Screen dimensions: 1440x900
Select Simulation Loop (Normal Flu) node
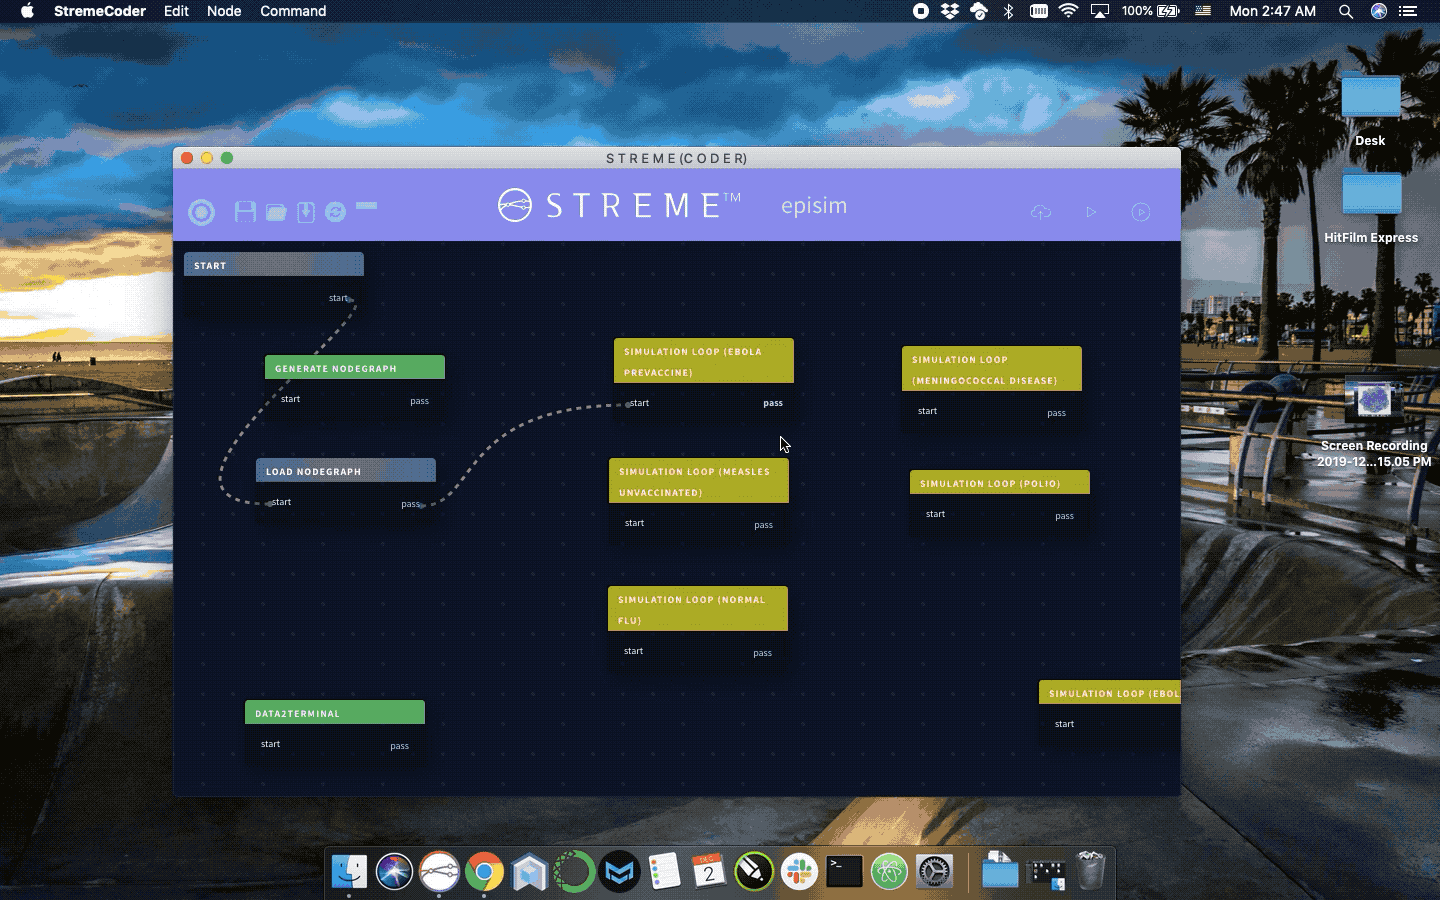click(x=698, y=609)
